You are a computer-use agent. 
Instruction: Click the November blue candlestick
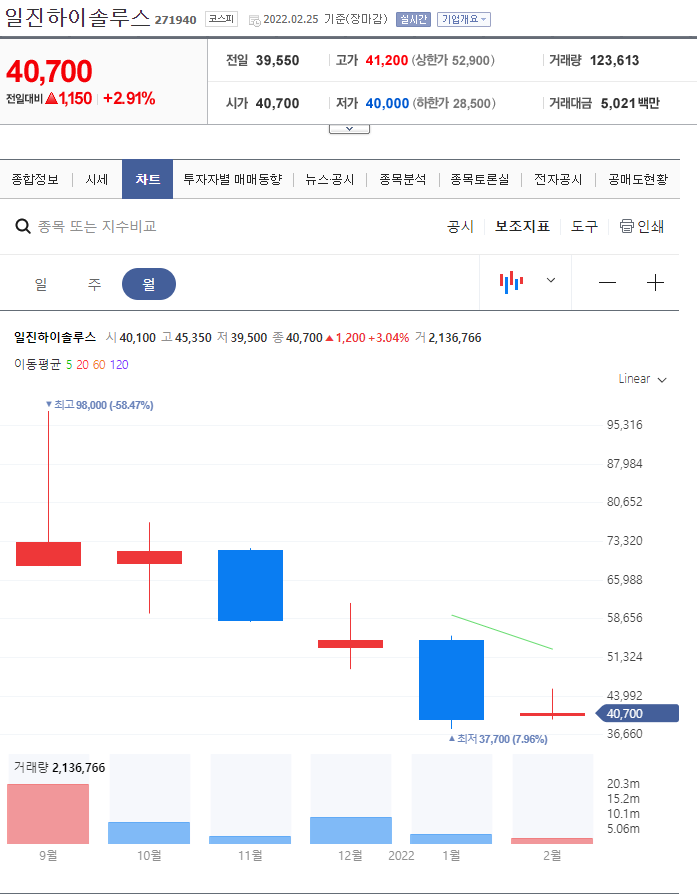pyautogui.click(x=250, y=585)
